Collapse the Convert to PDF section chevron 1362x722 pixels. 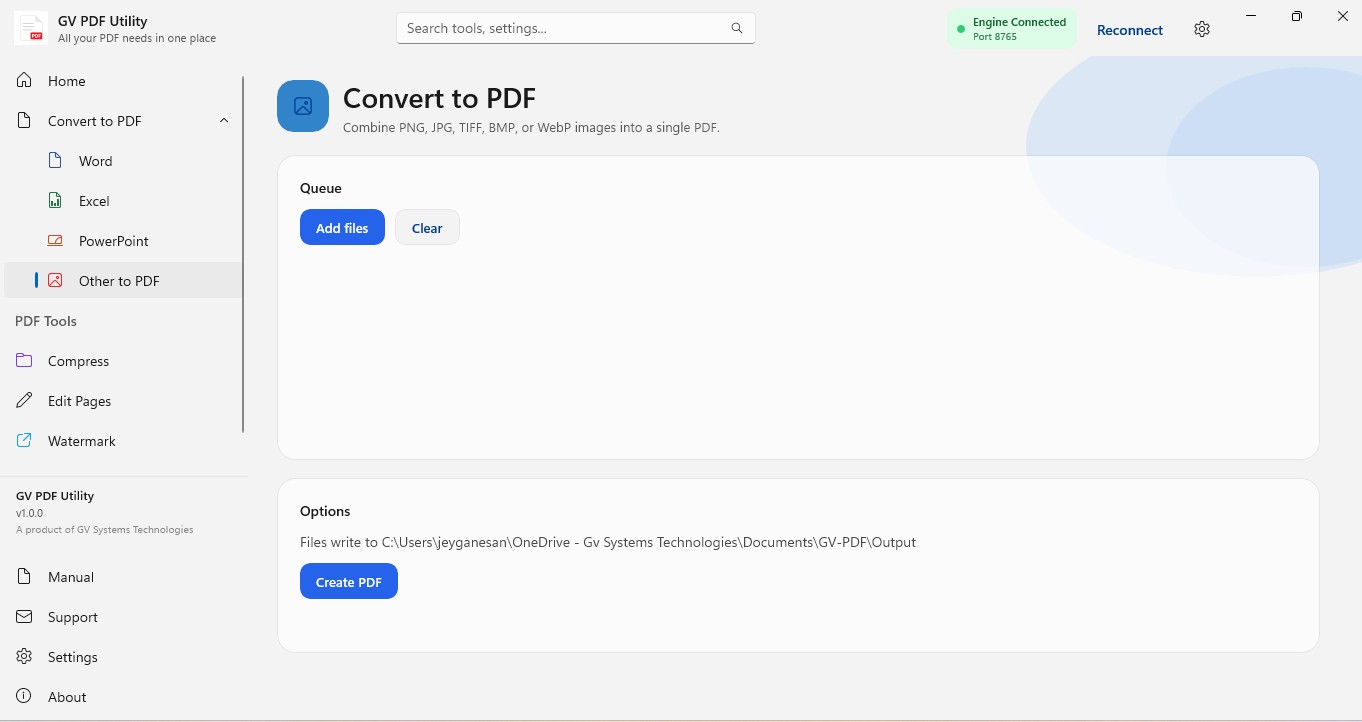224,120
